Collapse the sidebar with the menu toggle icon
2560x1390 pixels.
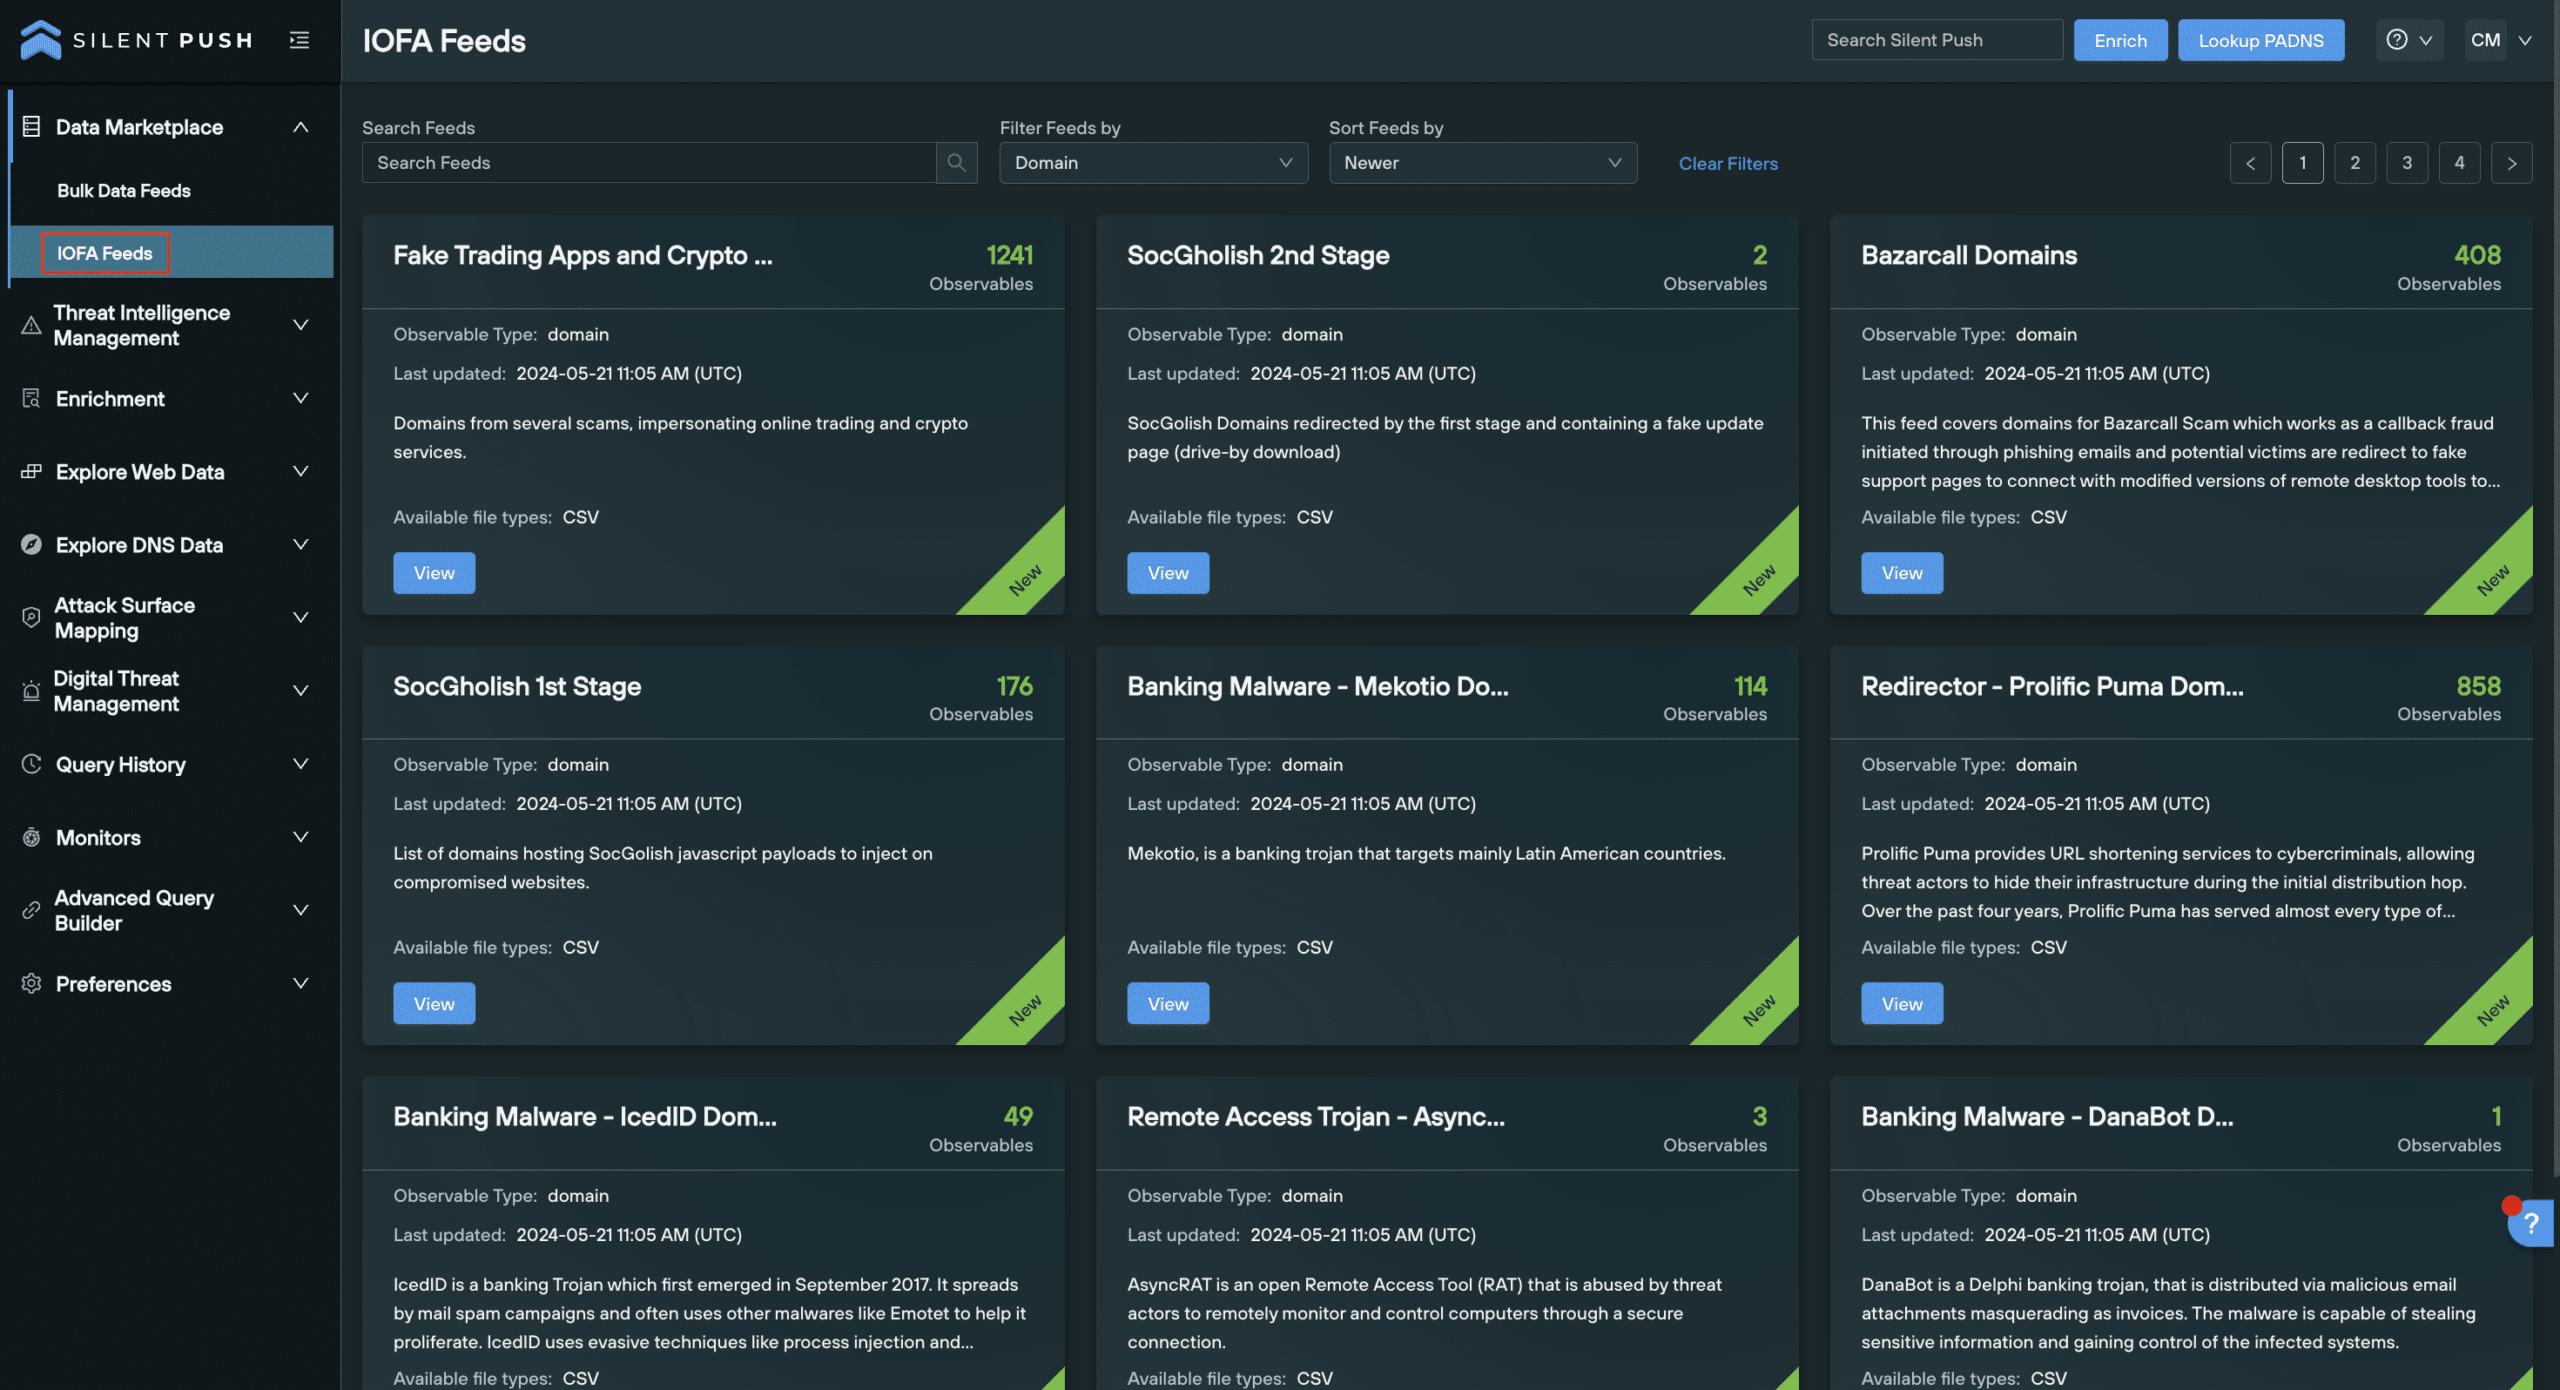(299, 40)
